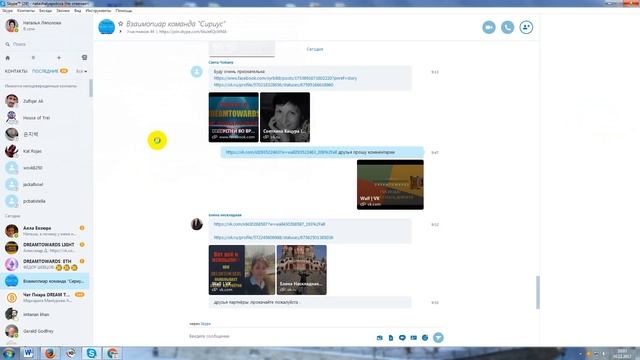Open the Kat Rojas conversation
Viewport: 640px width, 360px height.
[45, 151]
